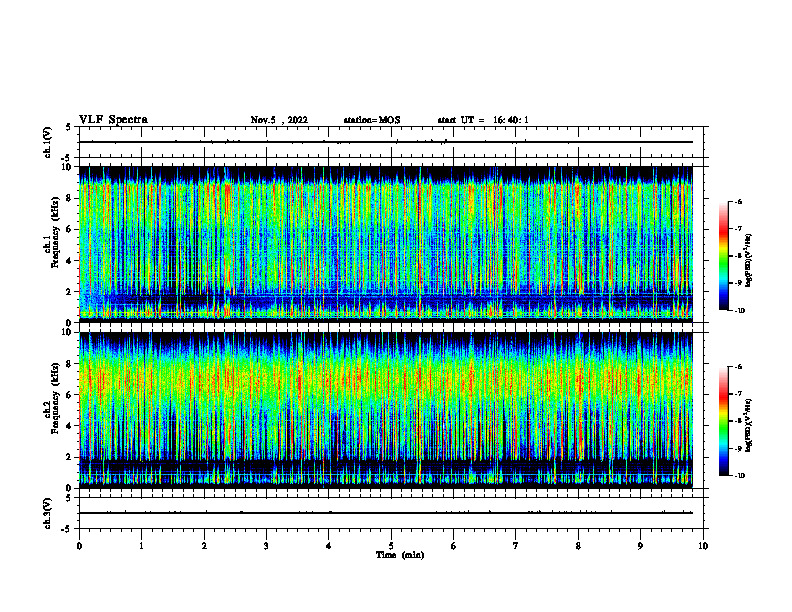Viewport: 792px width, 612px height.
Task: Click the time axis tick label '10'
Action: coord(703,546)
